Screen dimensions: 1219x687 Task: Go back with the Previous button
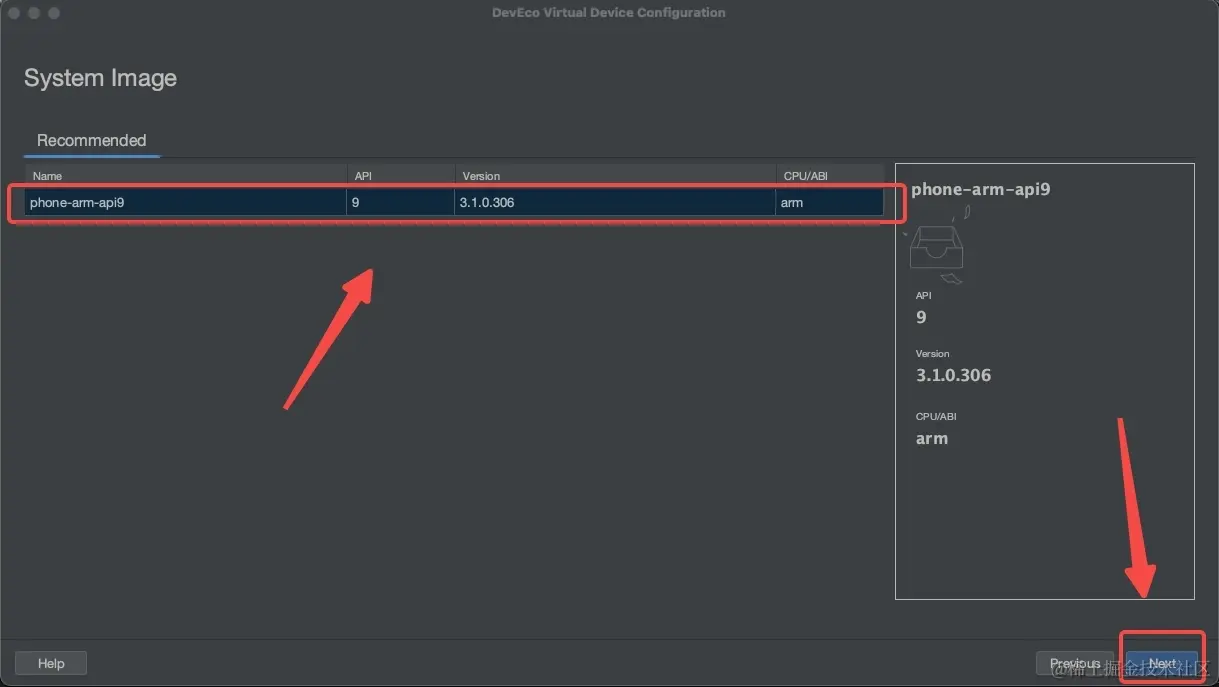tap(1075, 663)
